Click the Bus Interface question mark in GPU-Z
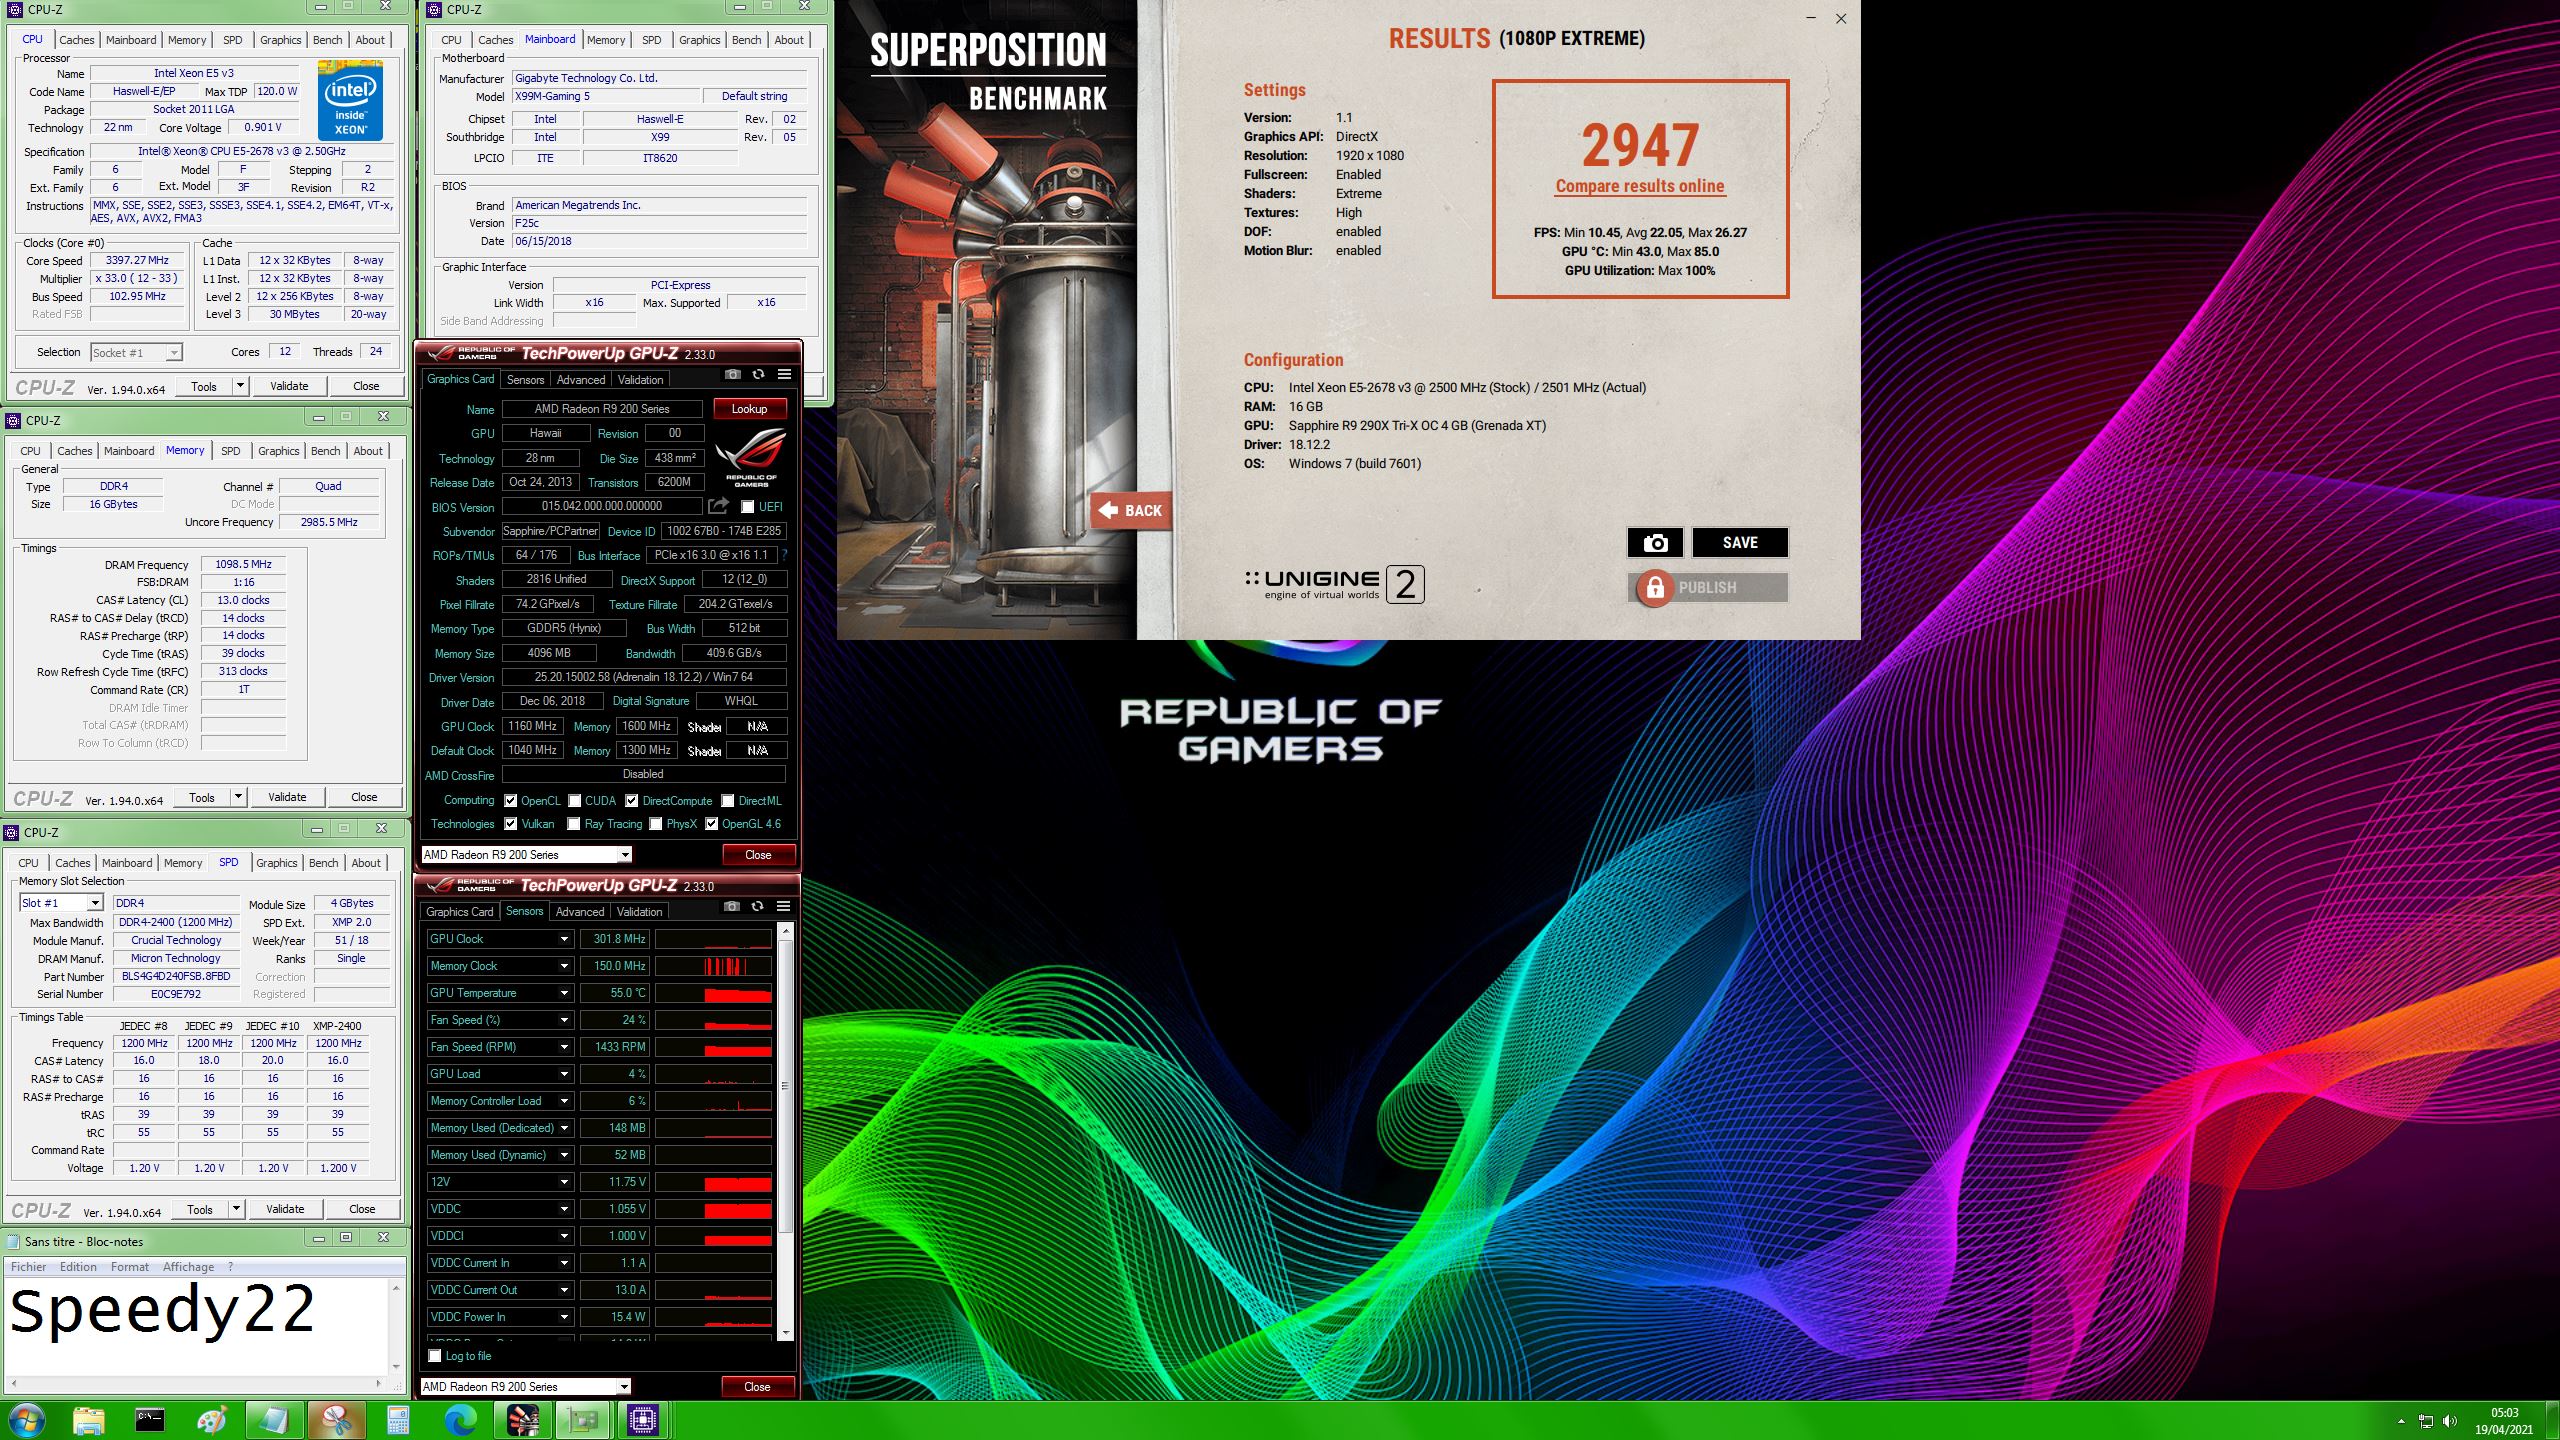The image size is (2560, 1440). (x=784, y=555)
